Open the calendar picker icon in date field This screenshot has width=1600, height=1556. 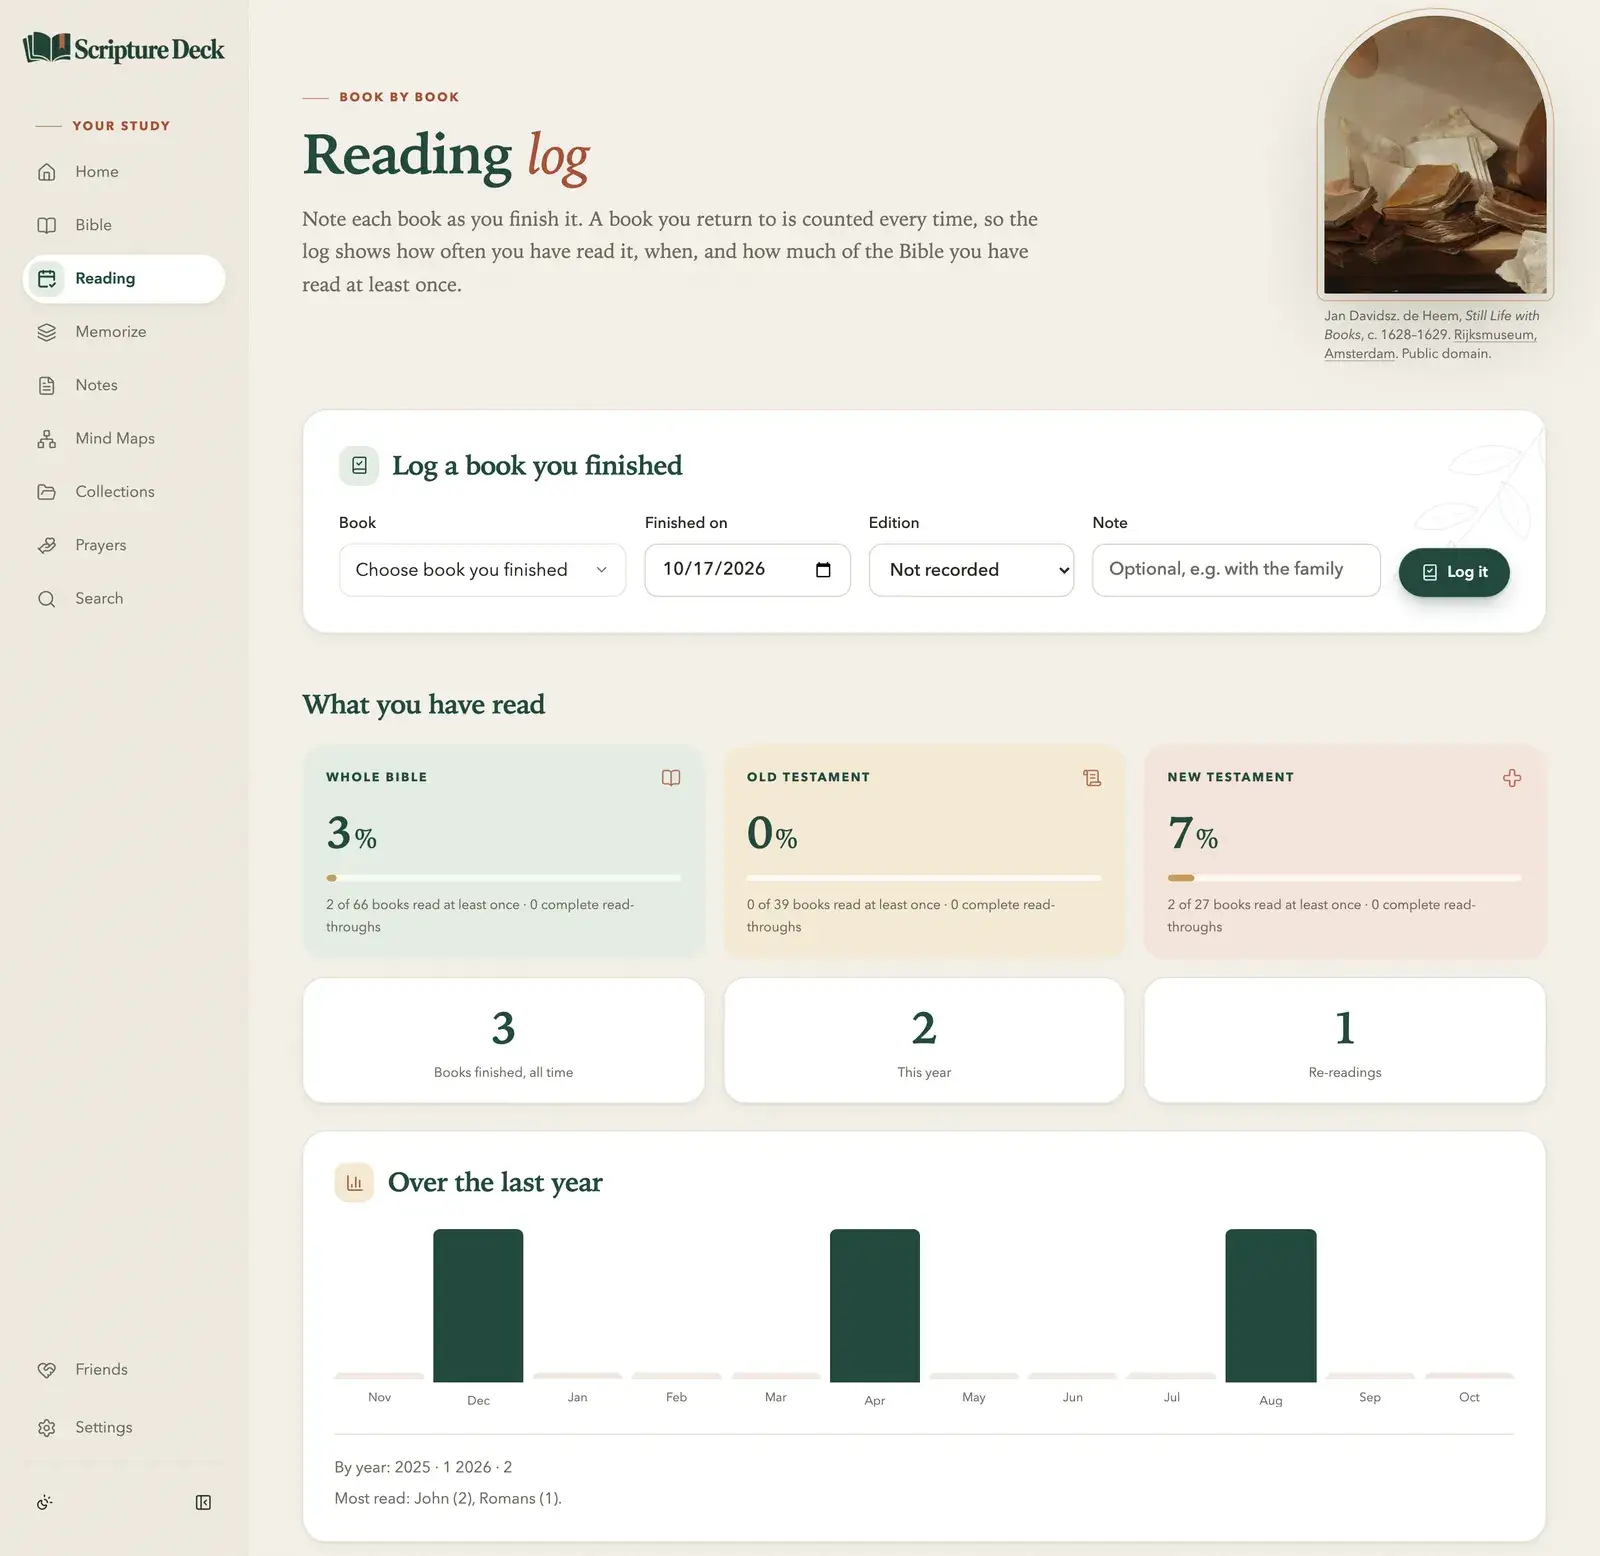pos(823,570)
